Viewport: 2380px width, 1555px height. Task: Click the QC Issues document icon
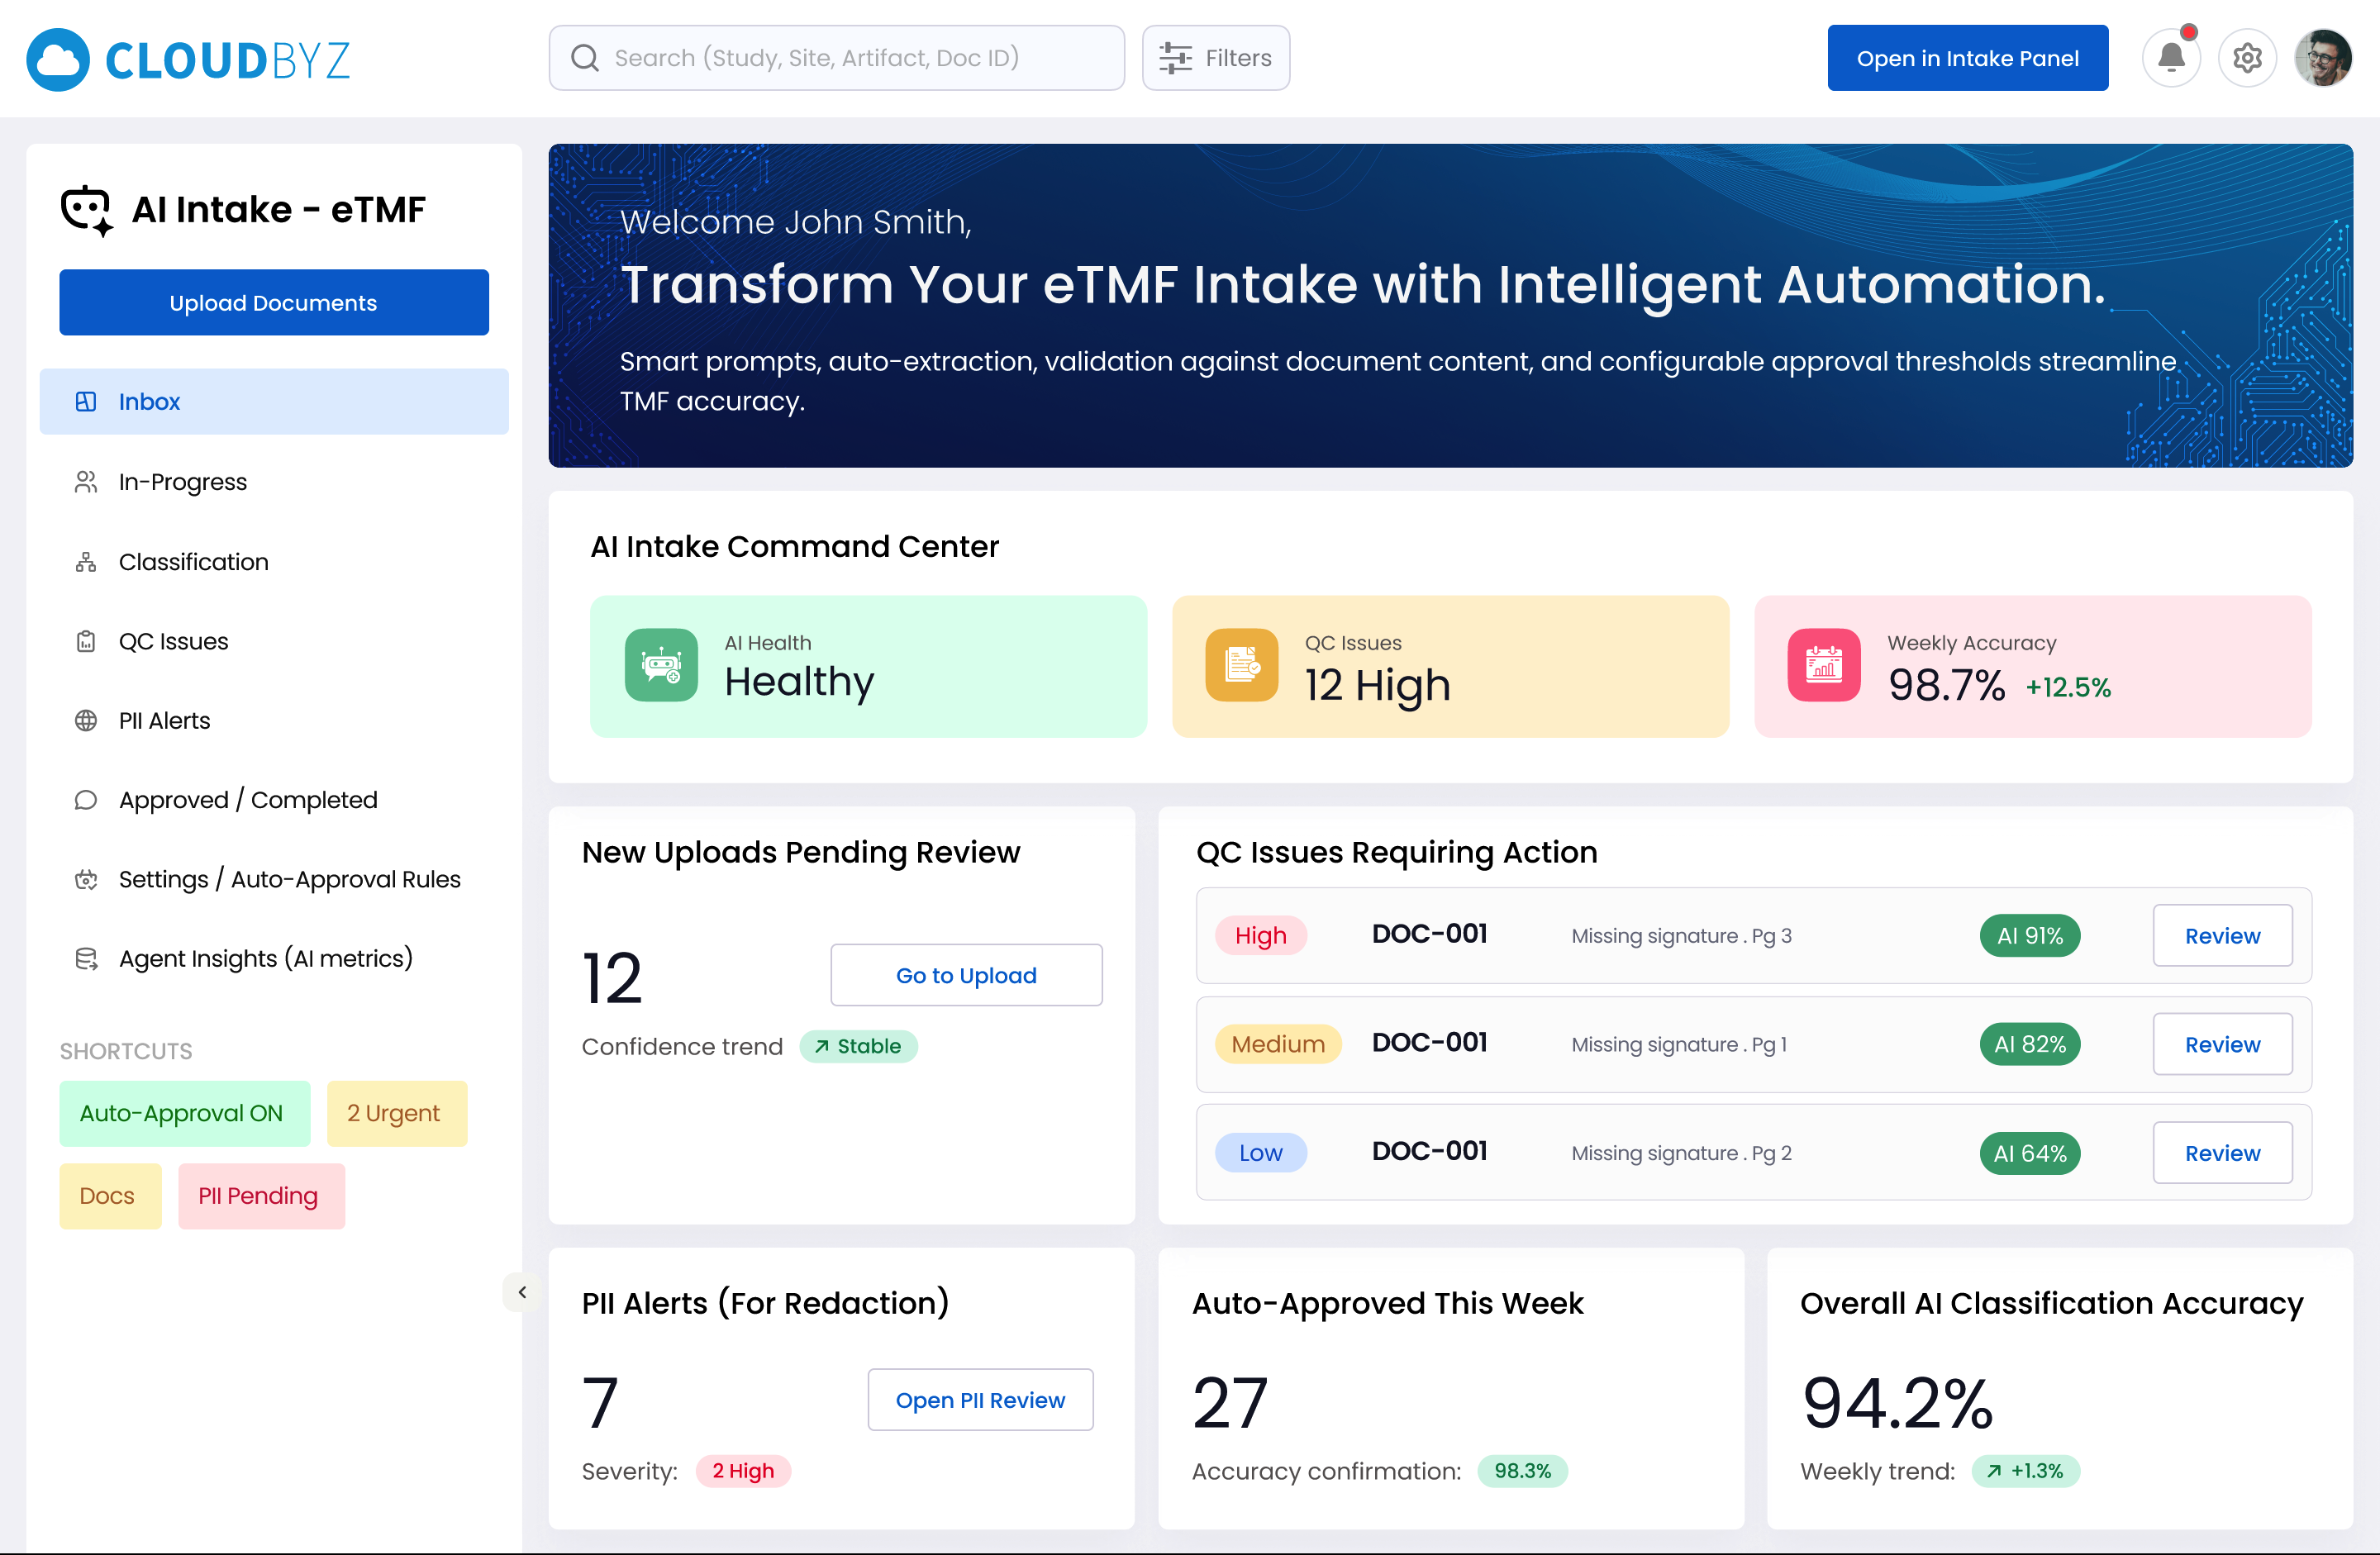1241,665
